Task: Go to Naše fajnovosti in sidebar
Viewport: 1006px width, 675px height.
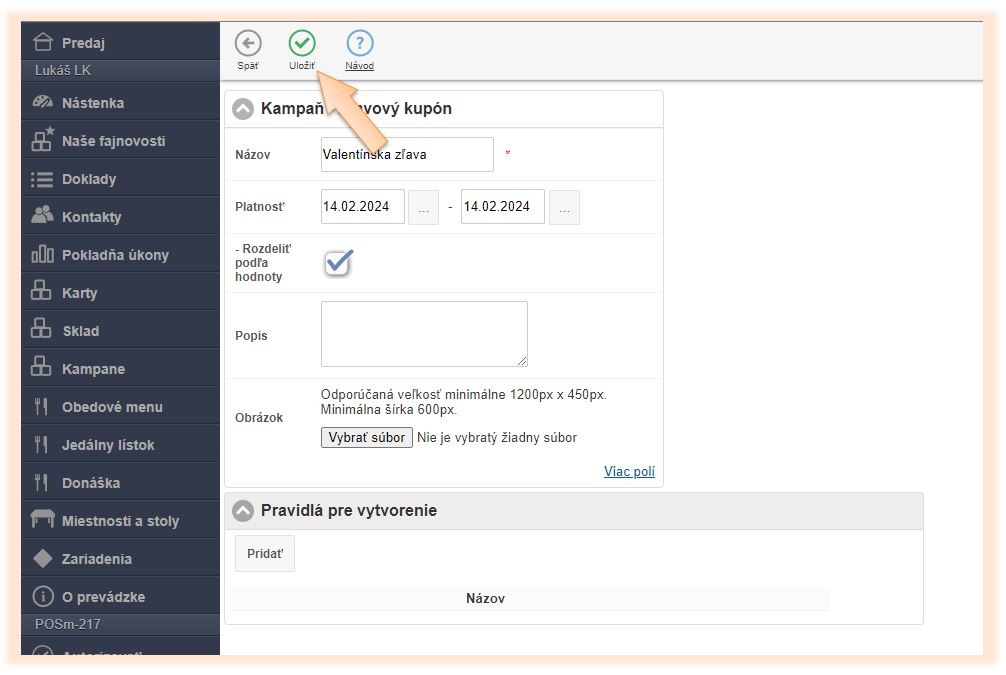Action: 113,141
